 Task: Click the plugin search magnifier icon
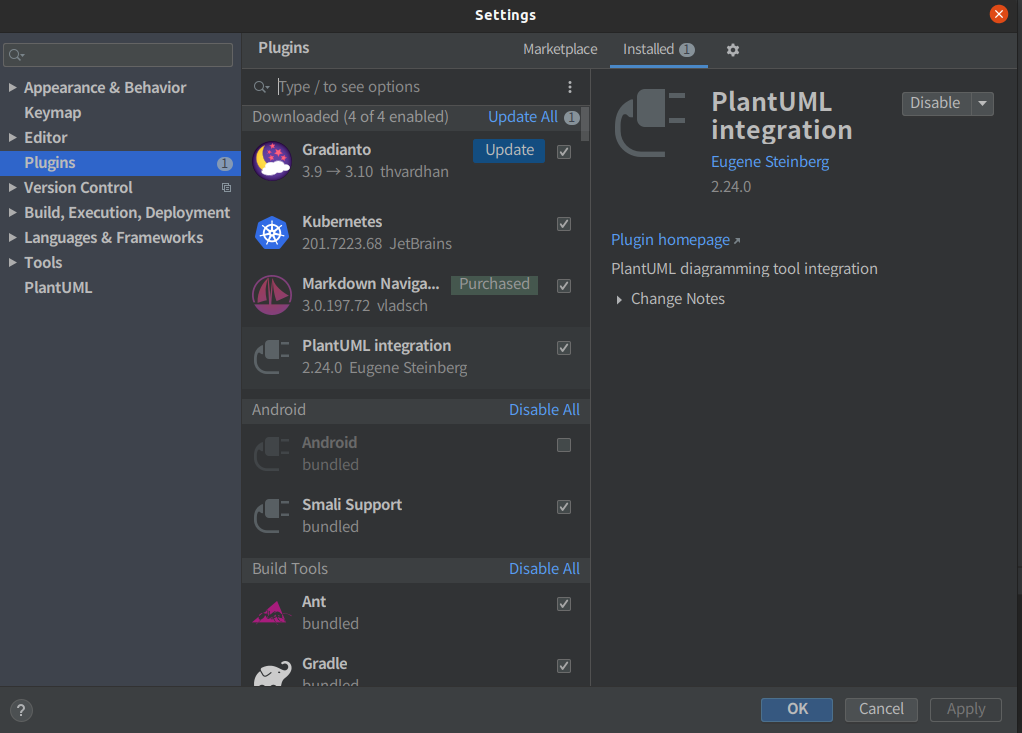pyautogui.click(x=261, y=87)
